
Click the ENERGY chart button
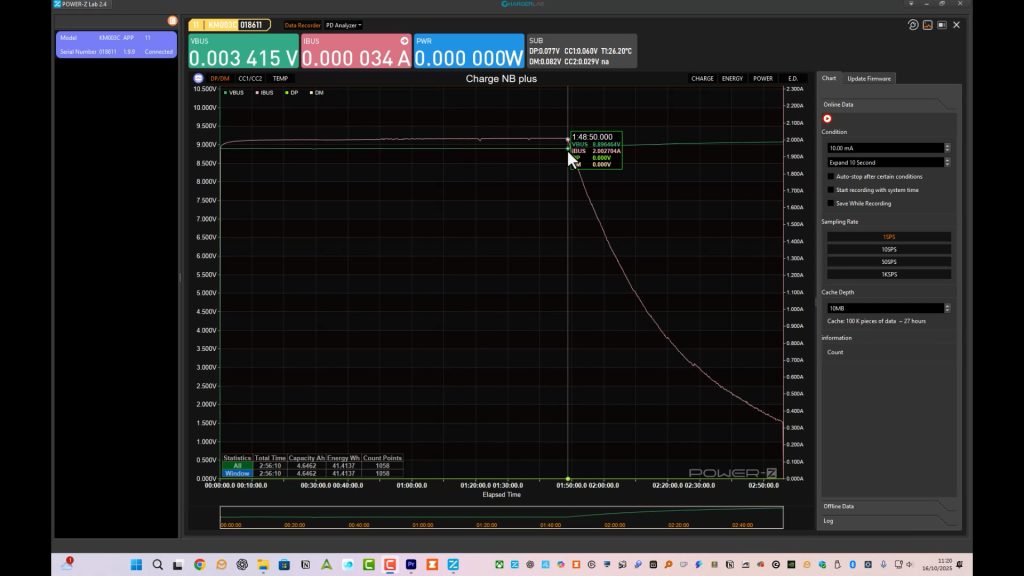point(732,78)
